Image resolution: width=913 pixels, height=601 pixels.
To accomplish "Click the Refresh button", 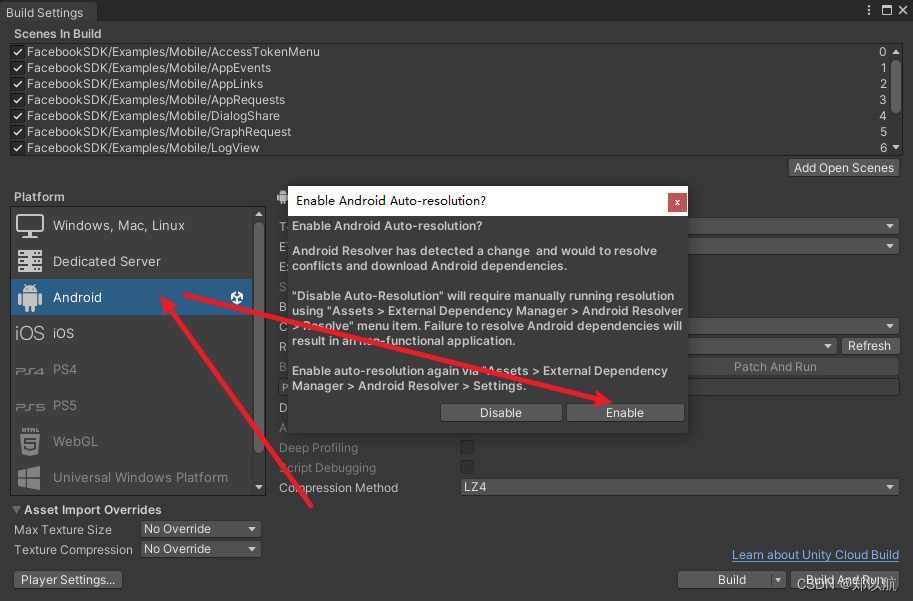I will (x=869, y=346).
